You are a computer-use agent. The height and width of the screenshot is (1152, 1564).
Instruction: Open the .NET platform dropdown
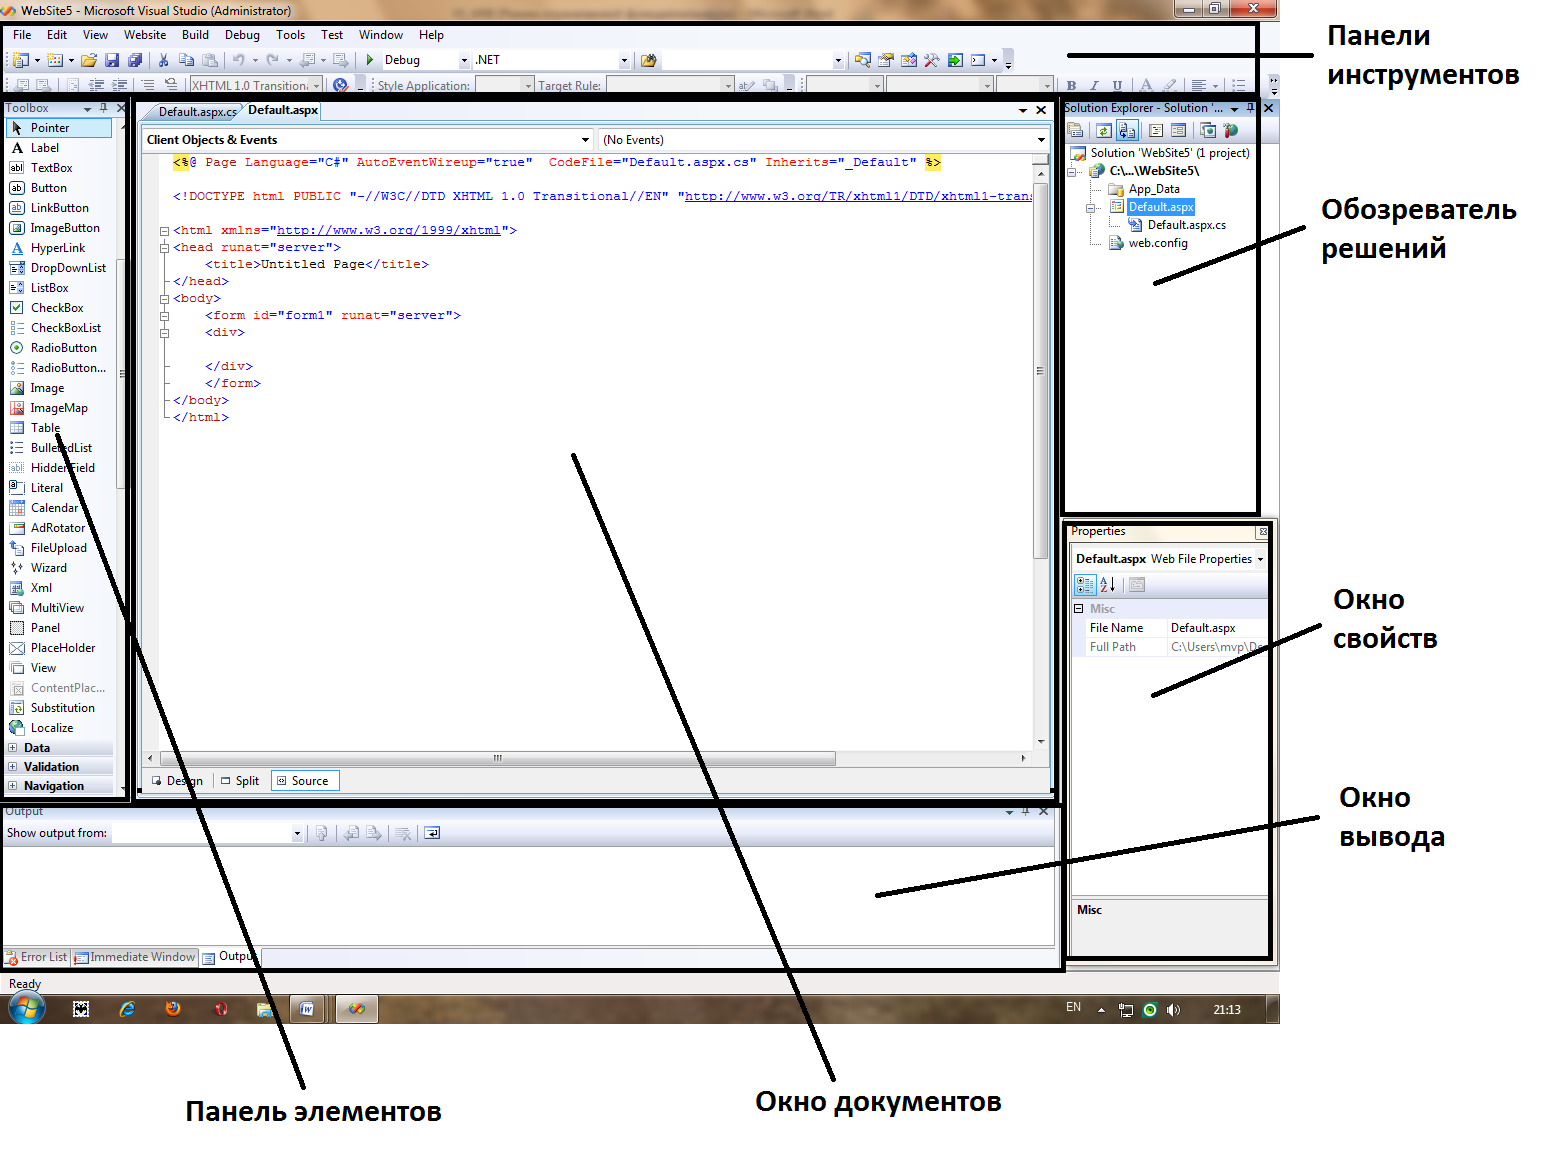coord(624,60)
